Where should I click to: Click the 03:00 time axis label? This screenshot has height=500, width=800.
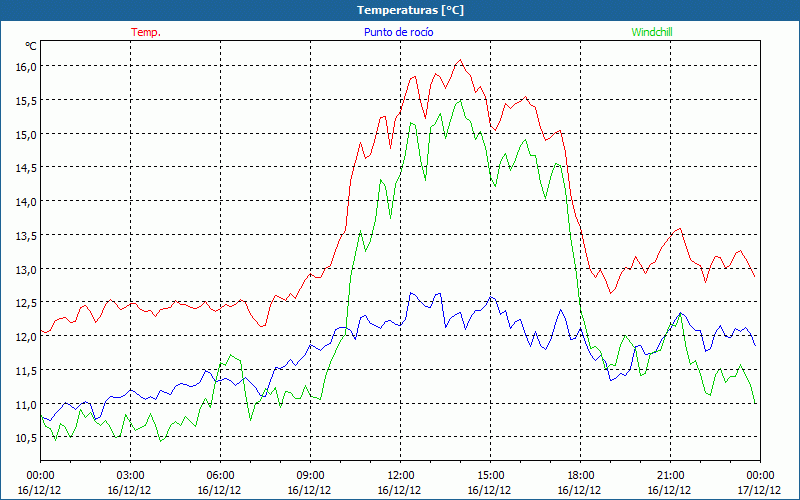pos(131,476)
